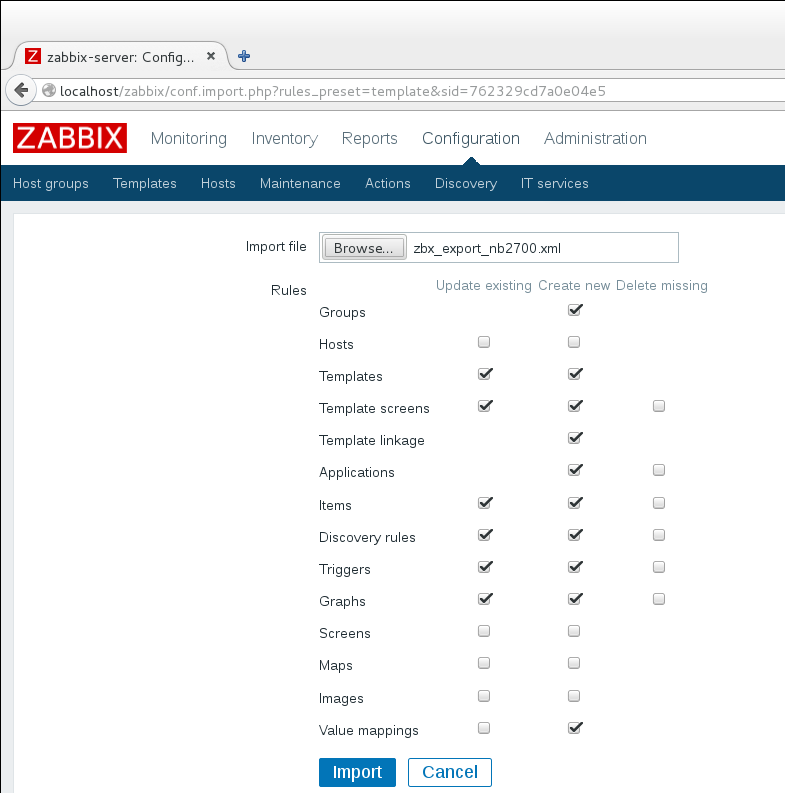Uncheck Items create new
Screen dimensions: 785x793
575,503
